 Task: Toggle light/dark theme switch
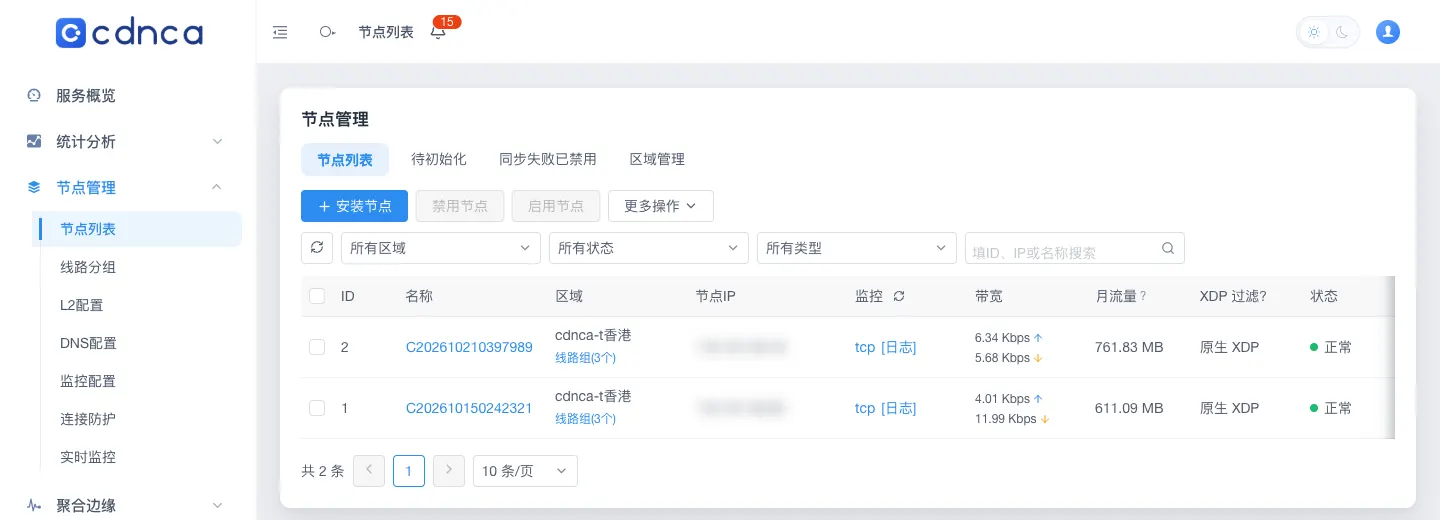point(1328,32)
